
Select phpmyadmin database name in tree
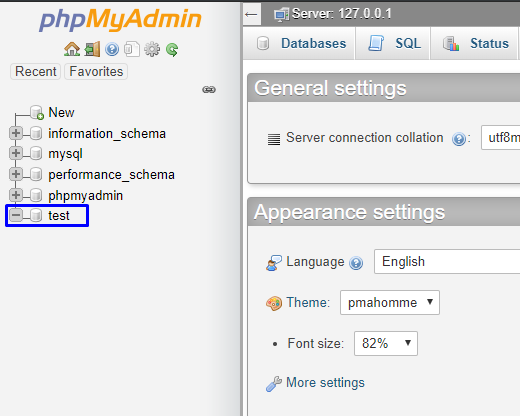click(86, 196)
